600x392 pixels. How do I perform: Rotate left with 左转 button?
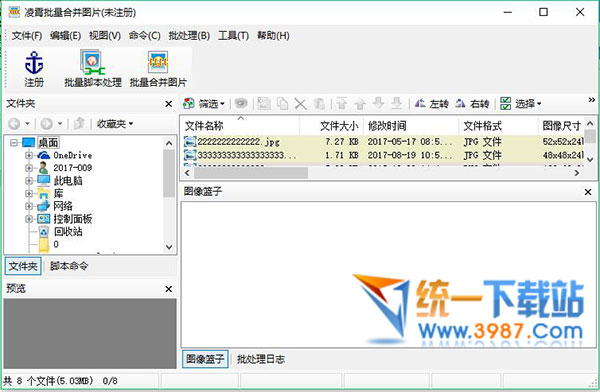click(x=431, y=104)
